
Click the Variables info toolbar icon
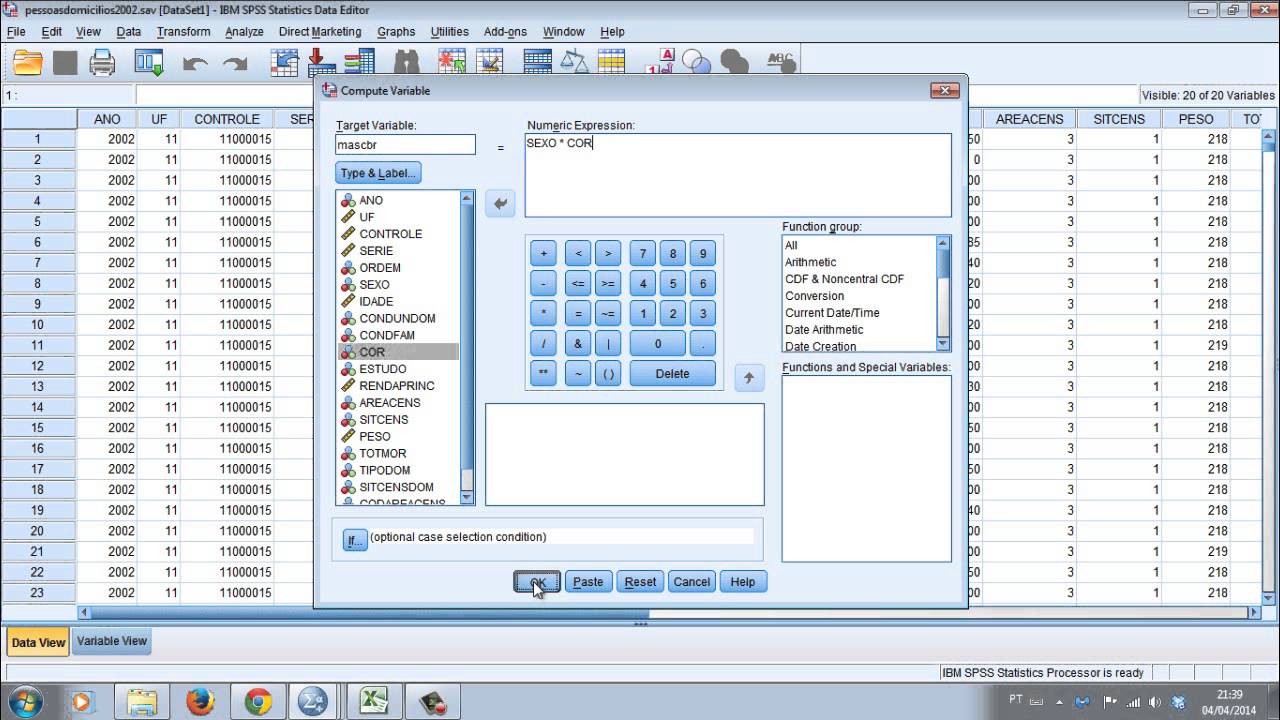[358, 62]
